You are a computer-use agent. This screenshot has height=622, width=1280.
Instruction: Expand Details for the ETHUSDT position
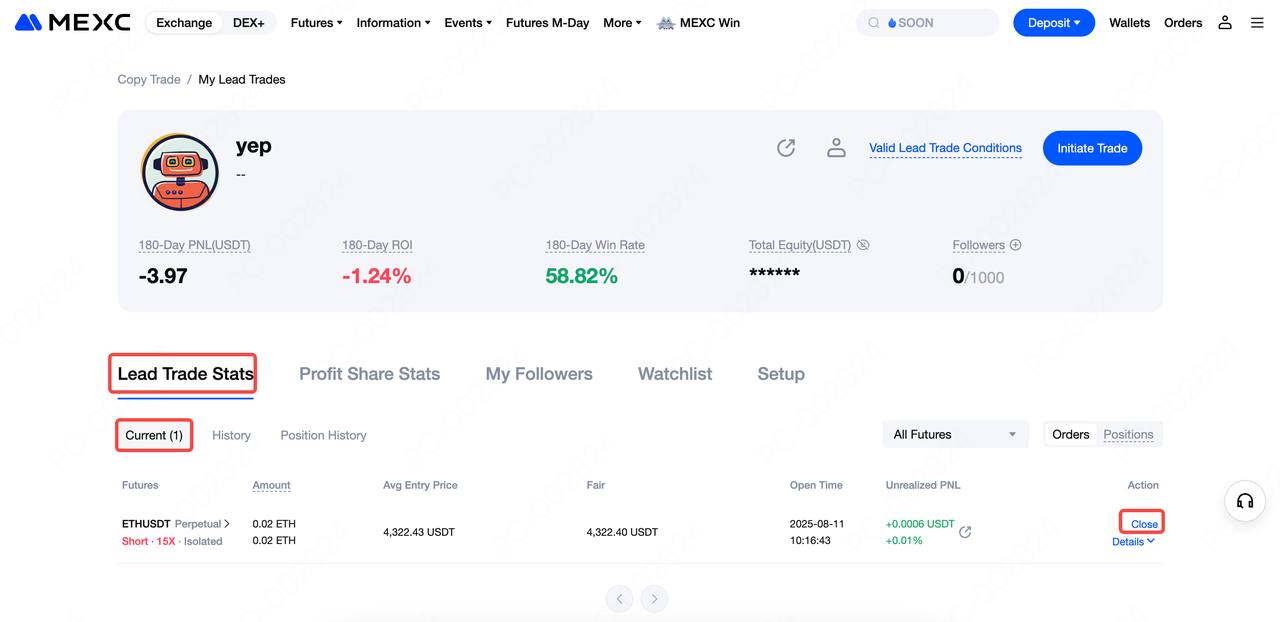(x=1133, y=541)
